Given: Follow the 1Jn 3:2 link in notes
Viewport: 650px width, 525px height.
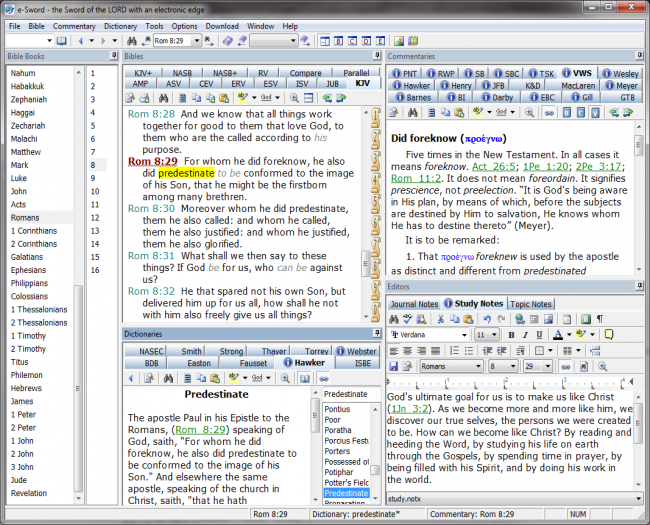Looking at the screenshot, I should (x=410, y=408).
